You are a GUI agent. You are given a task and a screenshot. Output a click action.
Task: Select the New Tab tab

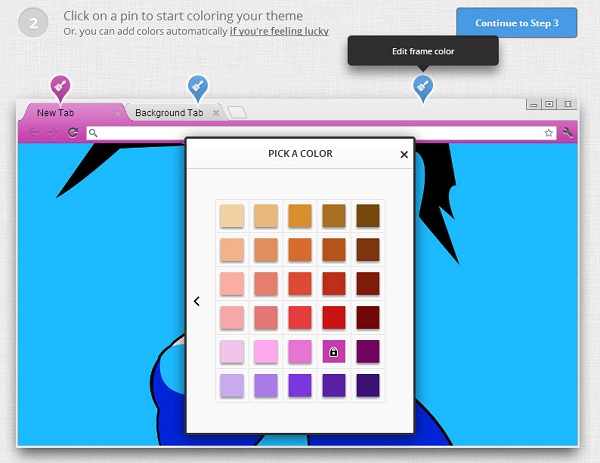pos(55,113)
